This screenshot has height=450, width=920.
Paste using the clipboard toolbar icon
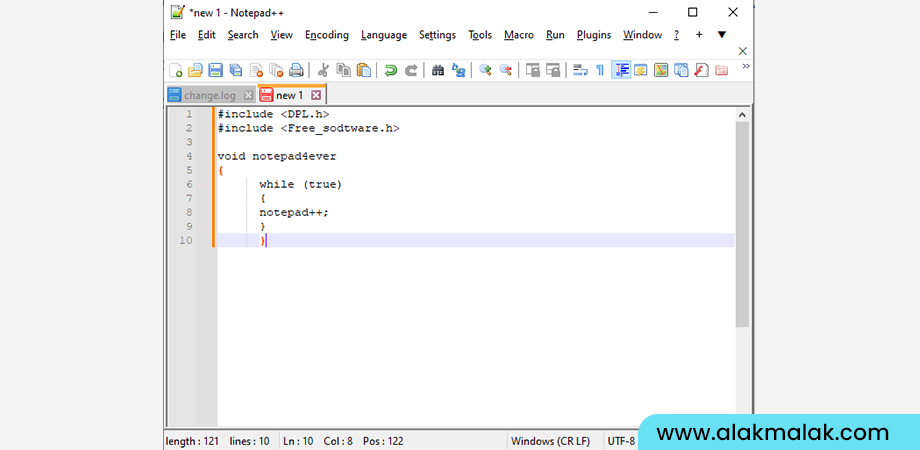point(364,70)
